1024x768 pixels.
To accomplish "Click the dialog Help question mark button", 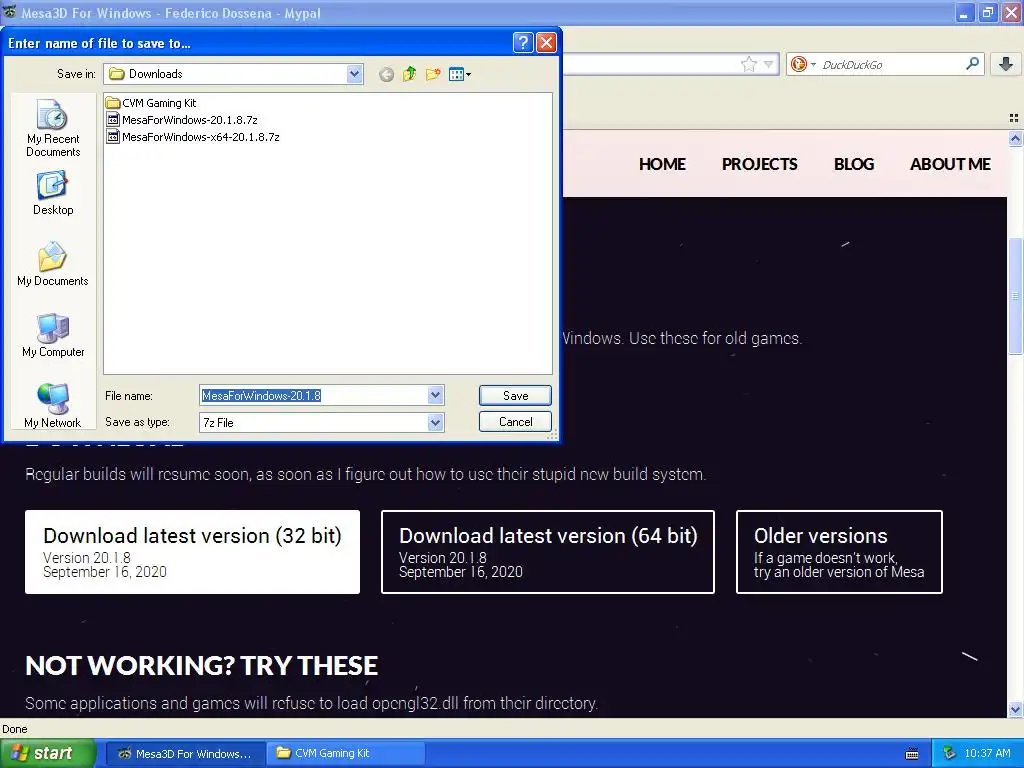I will point(523,42).
